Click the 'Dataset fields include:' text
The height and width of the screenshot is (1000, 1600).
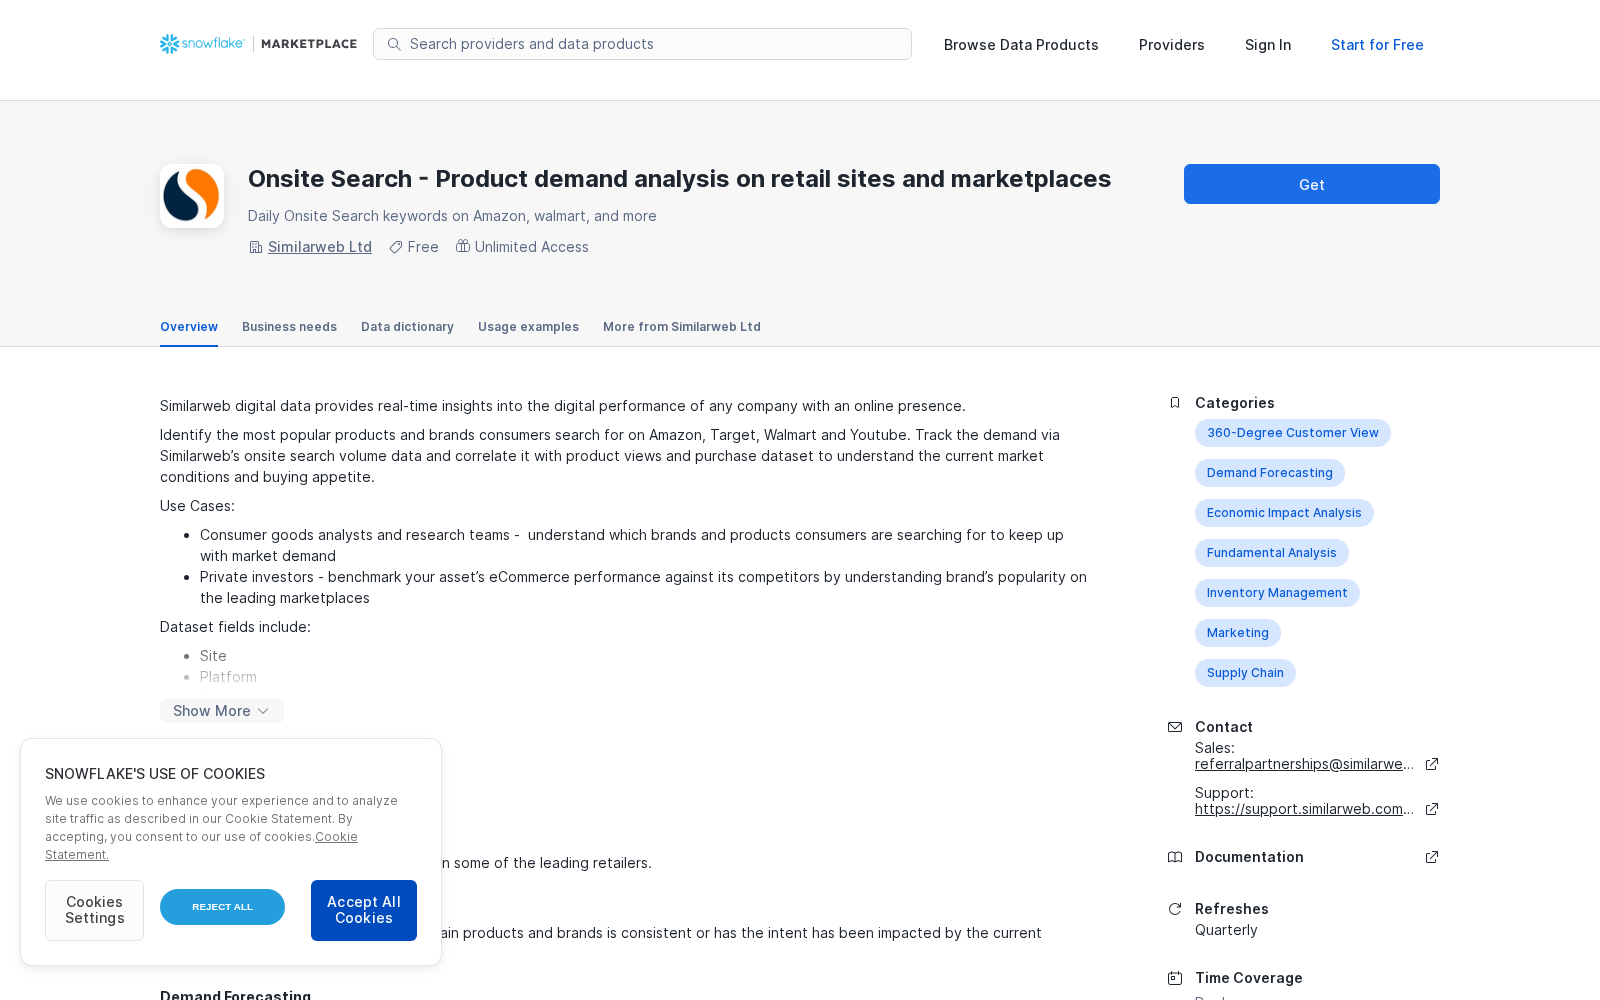click(235, 627)
